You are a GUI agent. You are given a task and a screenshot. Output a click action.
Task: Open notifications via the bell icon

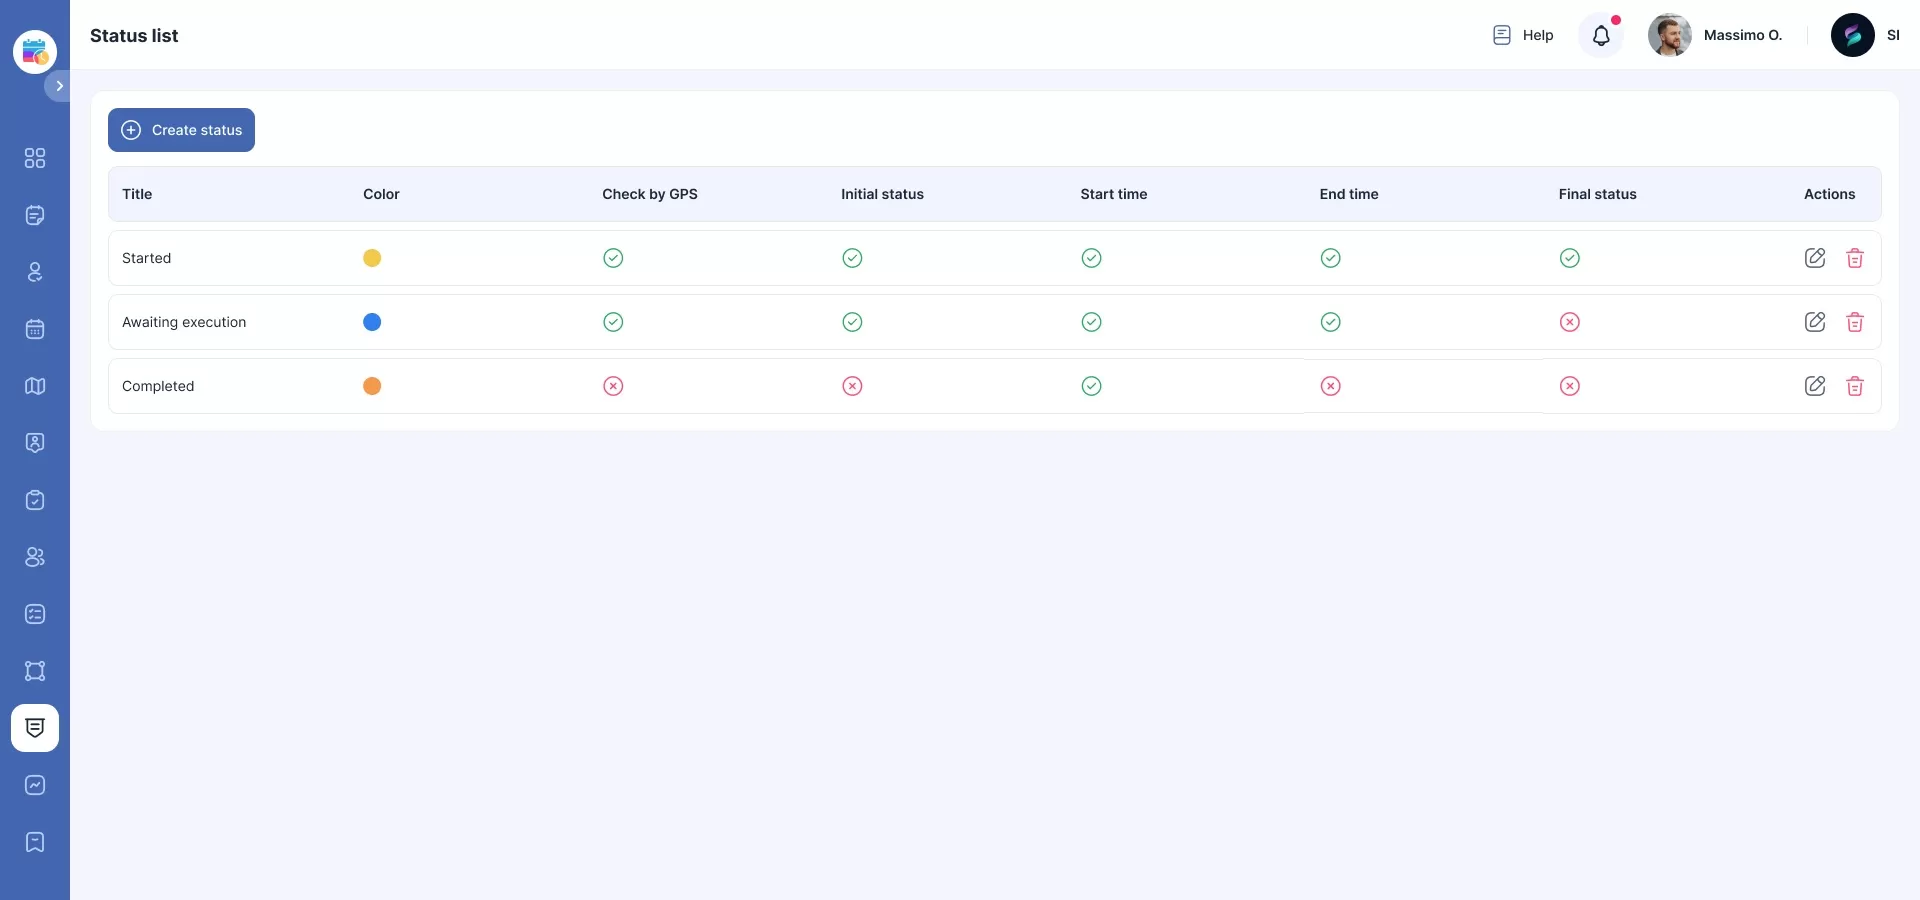click(x=1600, y=35)
